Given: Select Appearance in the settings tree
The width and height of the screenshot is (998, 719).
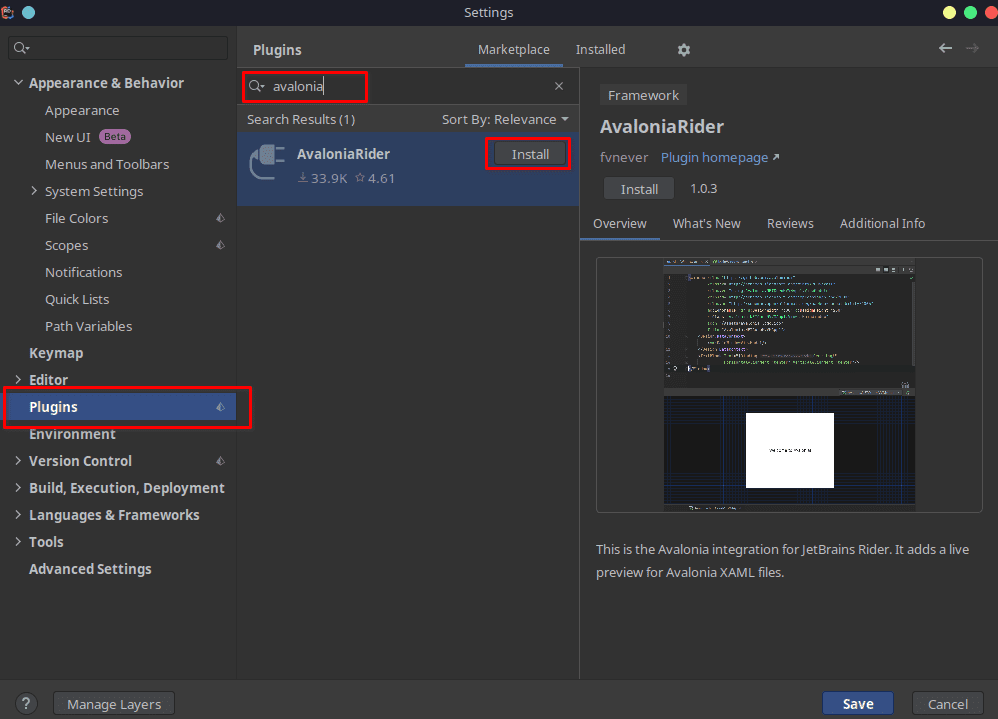Looking at the screenshot, I should (x=82, y=110).
